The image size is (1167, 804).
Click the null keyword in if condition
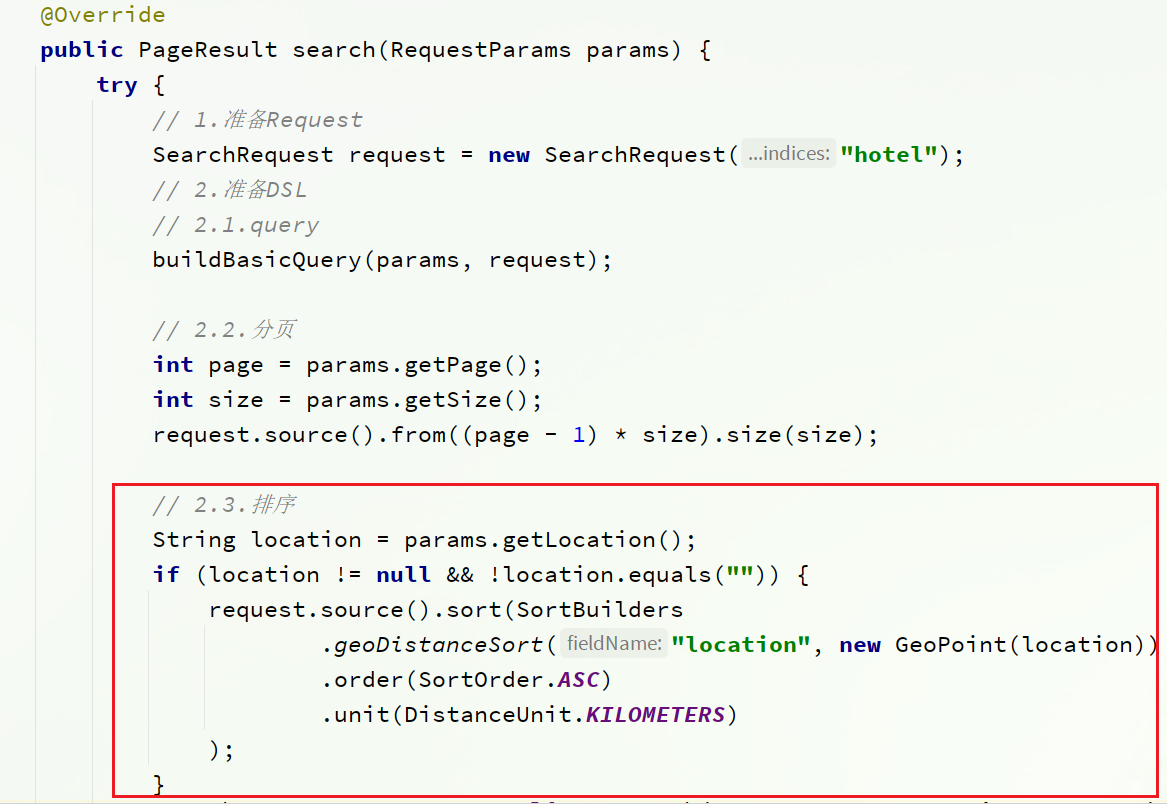[x=403, y=575]
